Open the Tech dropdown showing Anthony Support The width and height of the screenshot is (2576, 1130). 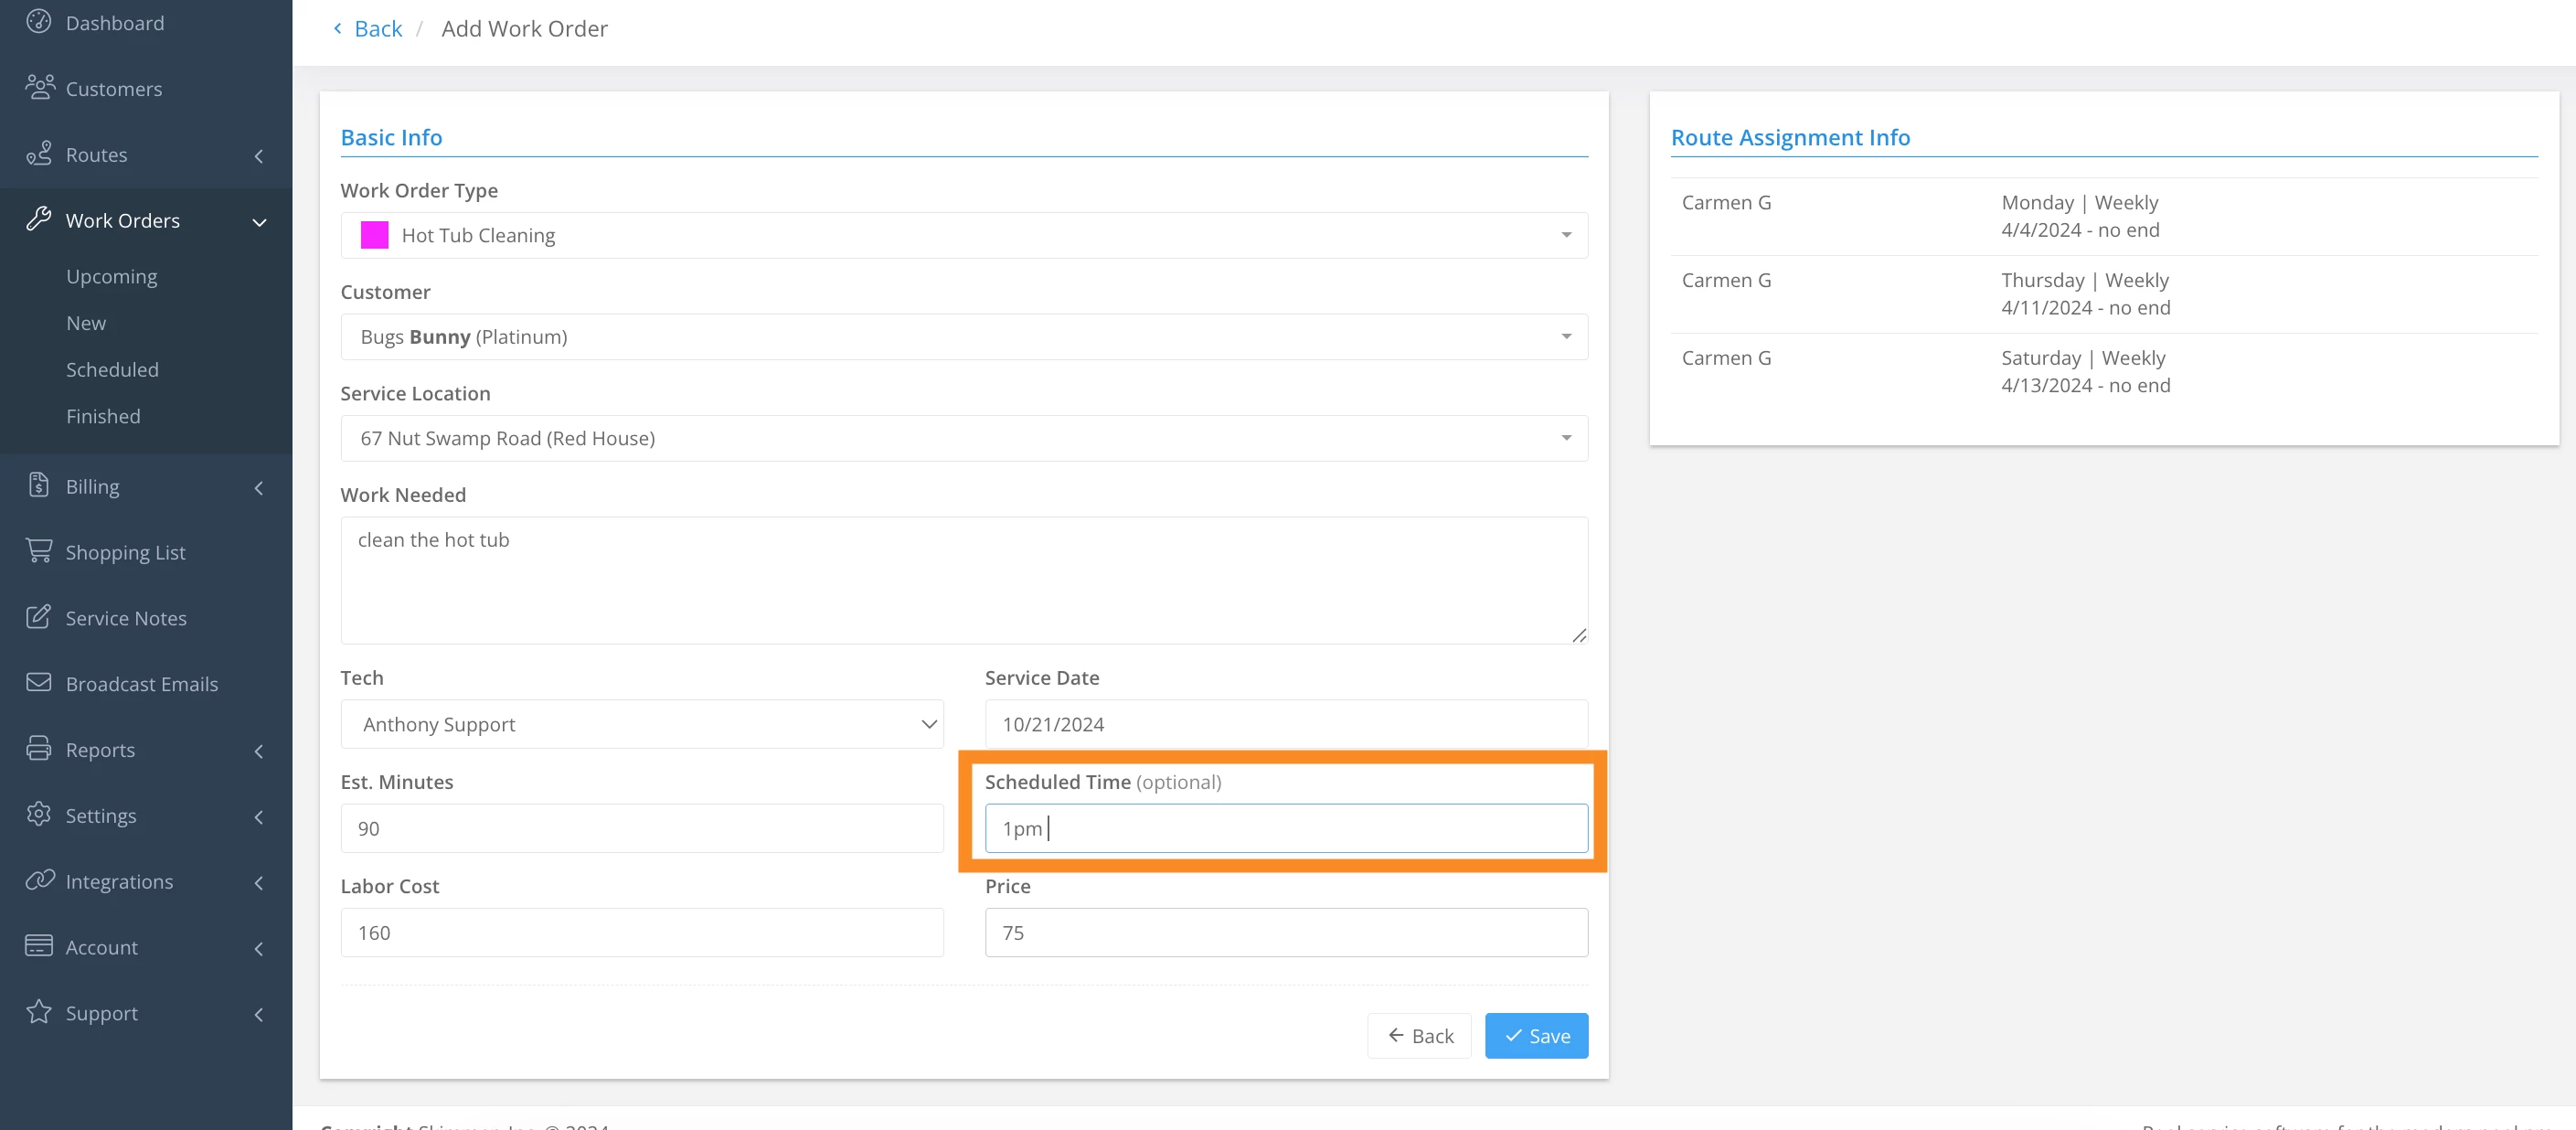[641, 724]
